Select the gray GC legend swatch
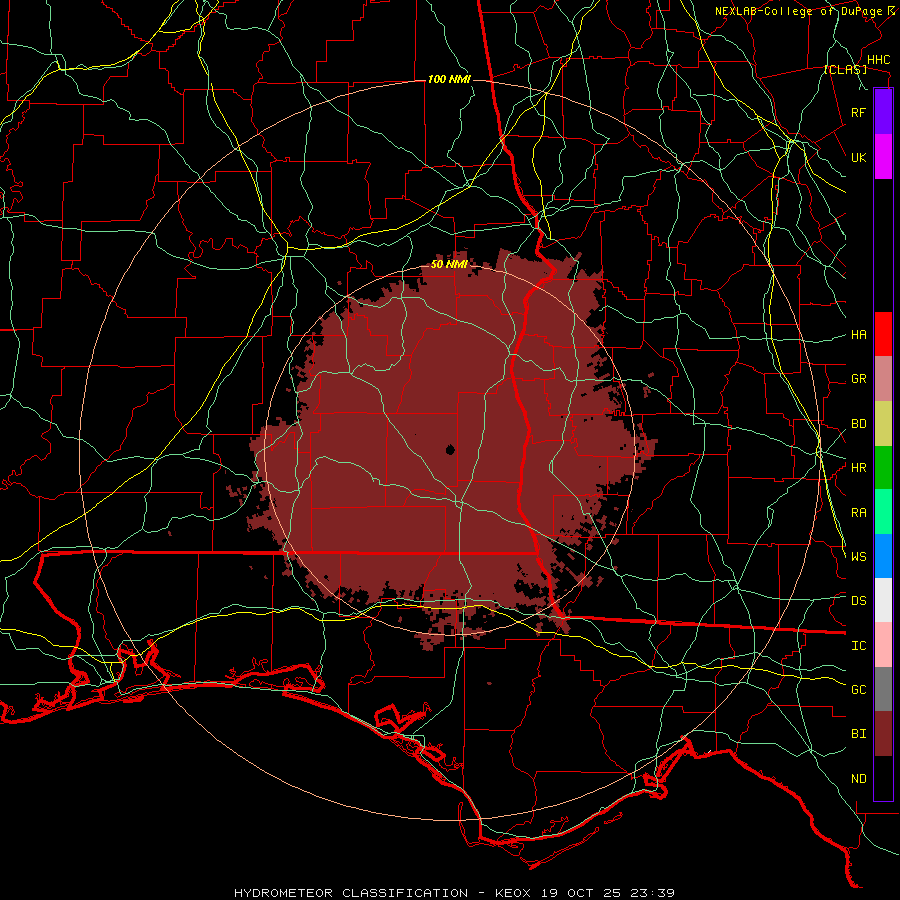 [x=883, y=689]
